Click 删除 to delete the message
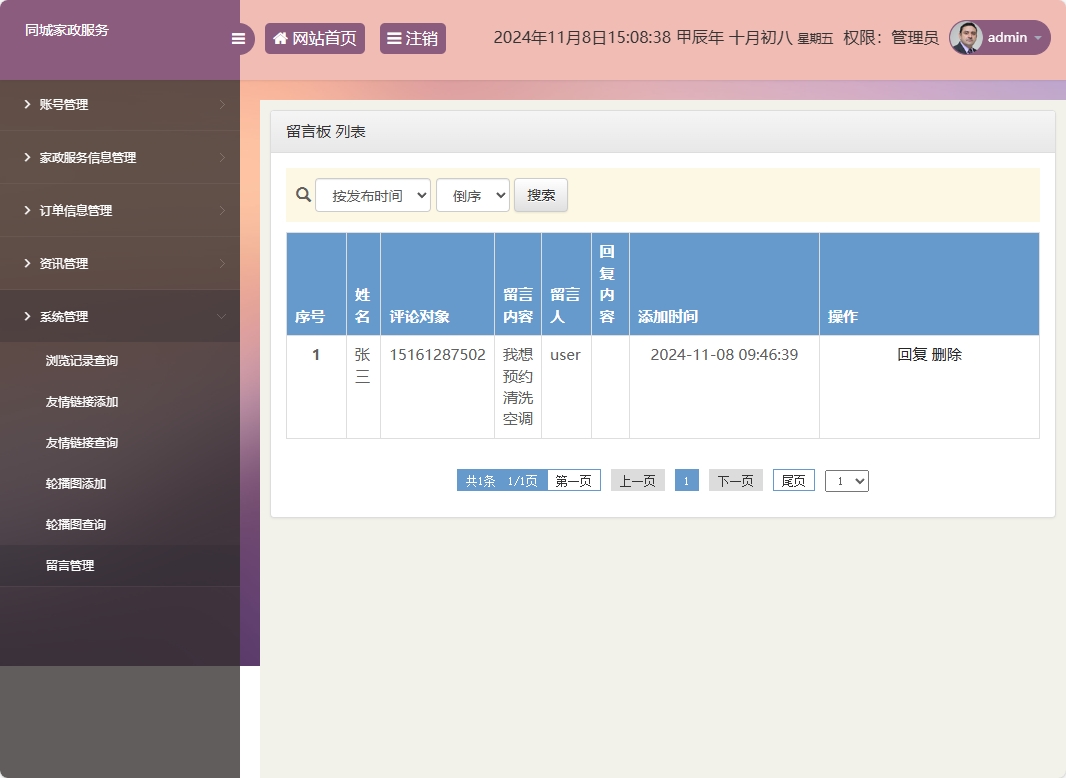The image size is (1066, 778). 946,354
